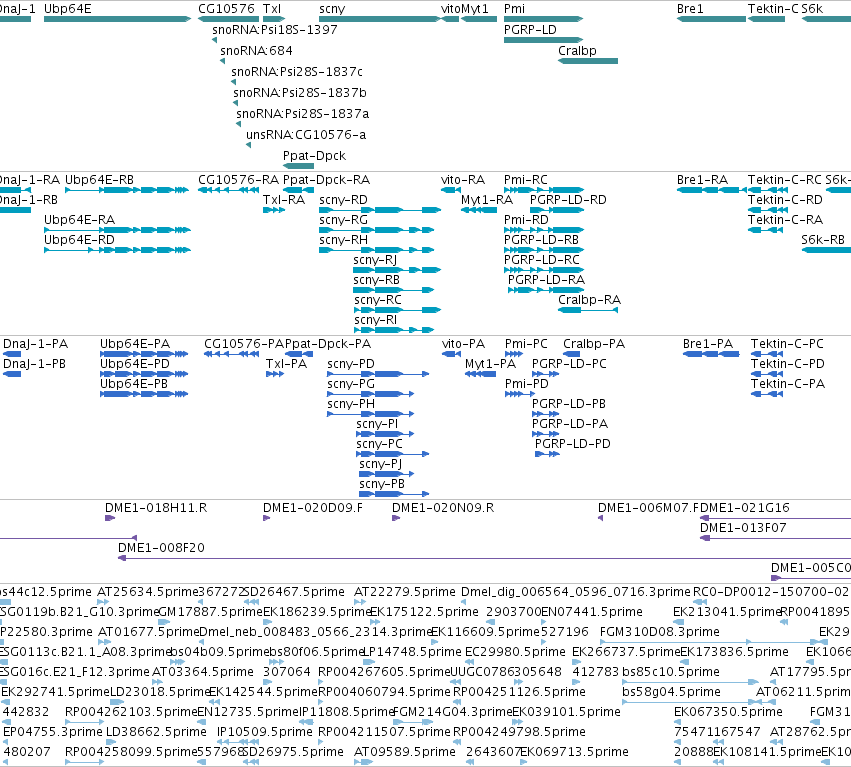Click protein vito-PA
This screenshot has width=851, height=767.
pos(452,354)
